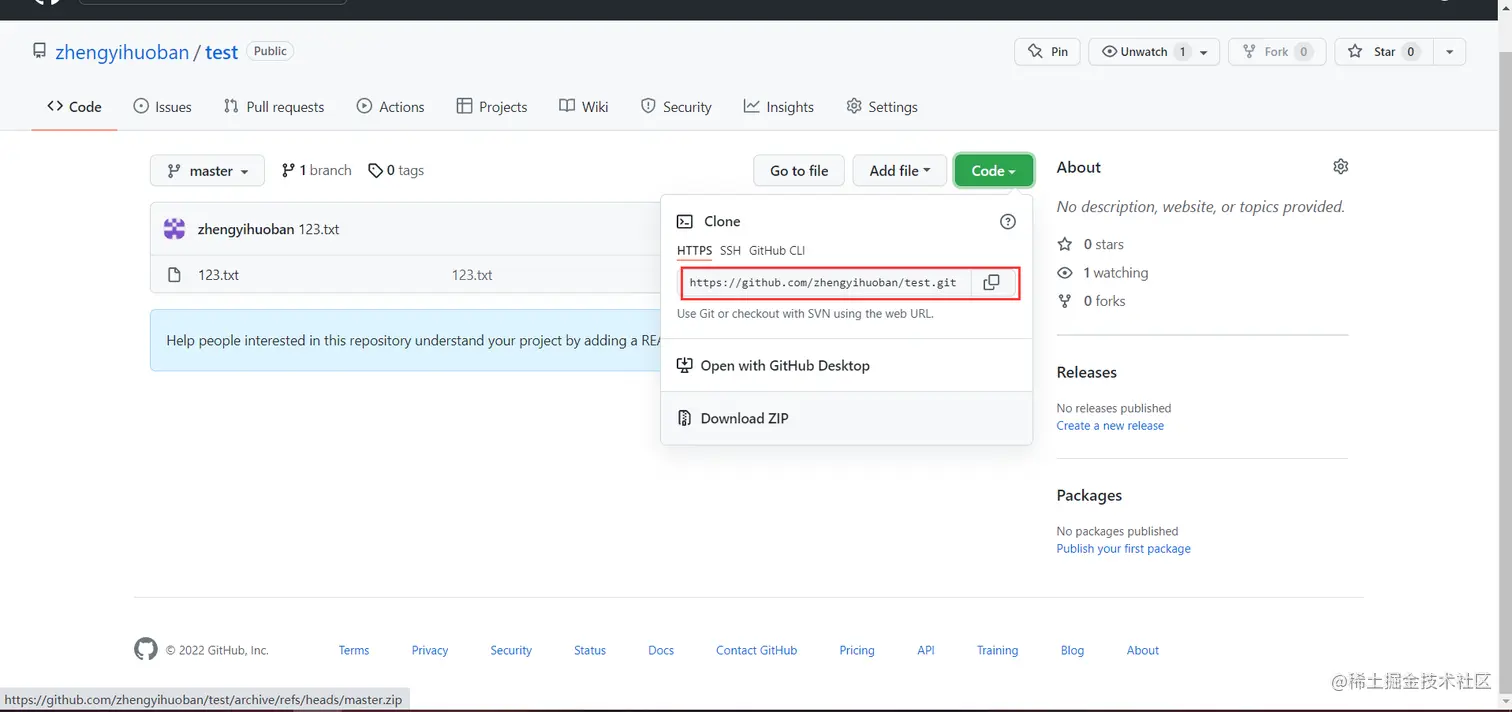1512x712 pixels.
Task: Open repository About settings gear
Action: coord(1341,167)
